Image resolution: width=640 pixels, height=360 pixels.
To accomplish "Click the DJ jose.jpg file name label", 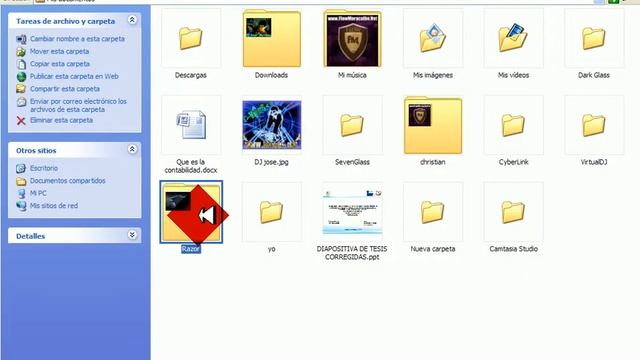I will 271,162.
